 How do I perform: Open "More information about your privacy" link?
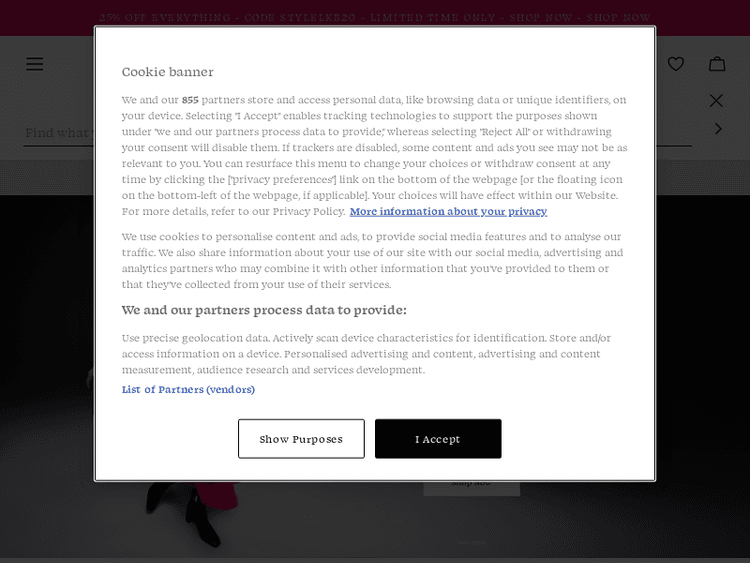[x=448, y=212]
